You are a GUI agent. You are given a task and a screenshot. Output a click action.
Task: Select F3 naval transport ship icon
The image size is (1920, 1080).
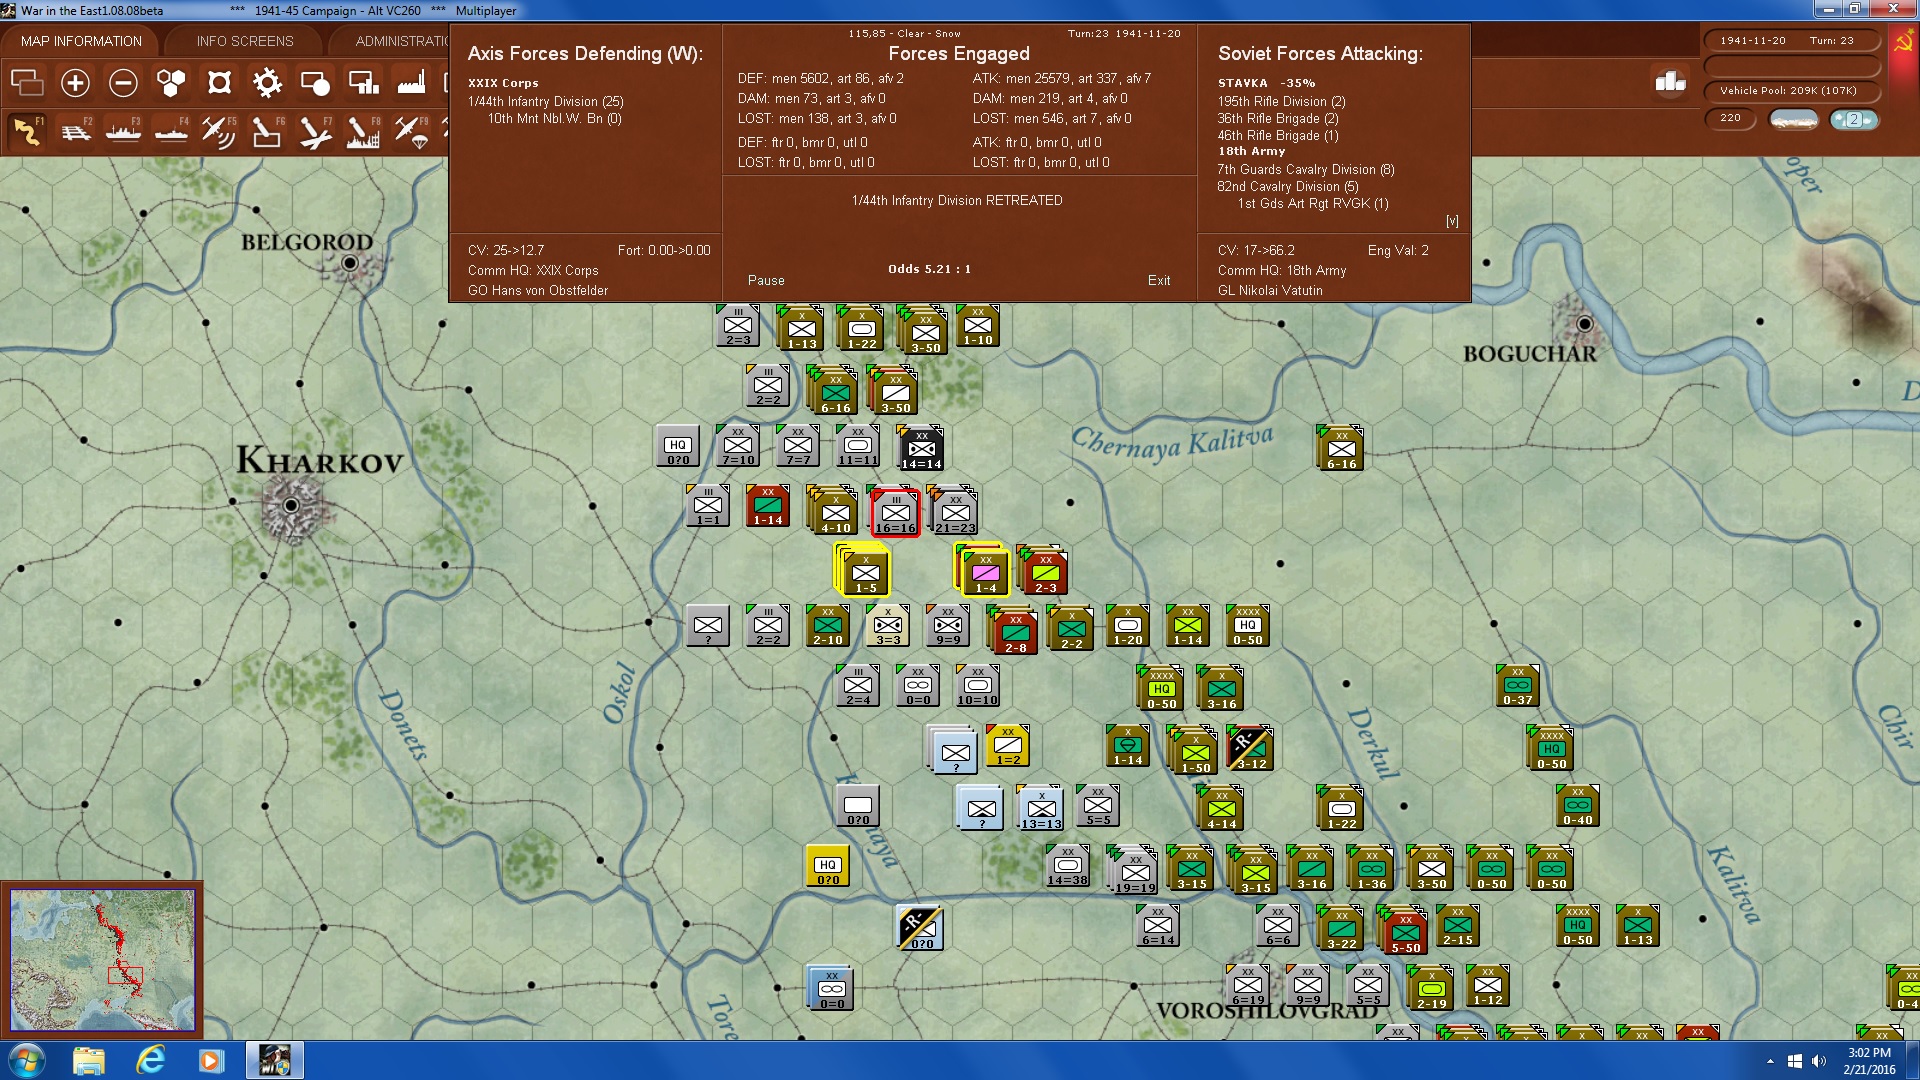point(123,131)
